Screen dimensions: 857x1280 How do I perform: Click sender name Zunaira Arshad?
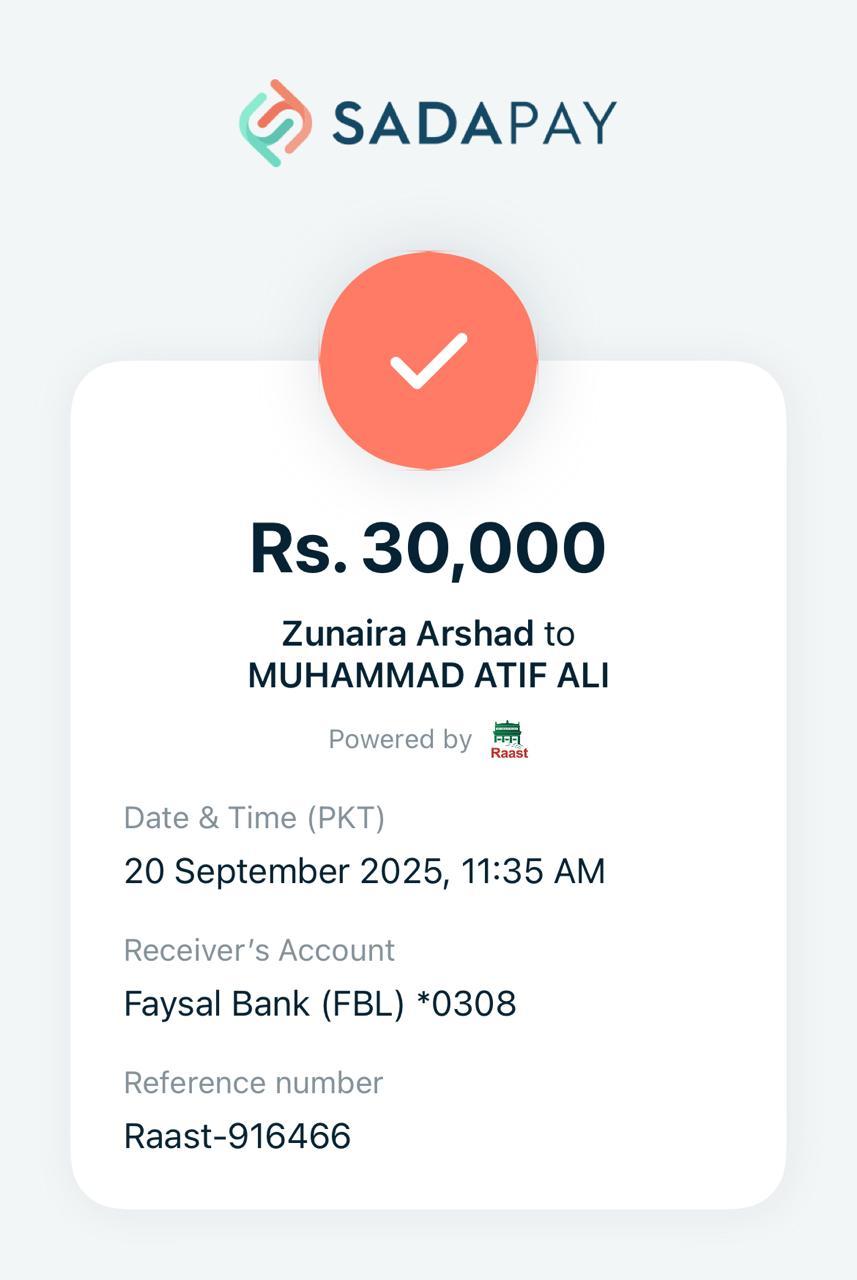[x=407, y=633]
